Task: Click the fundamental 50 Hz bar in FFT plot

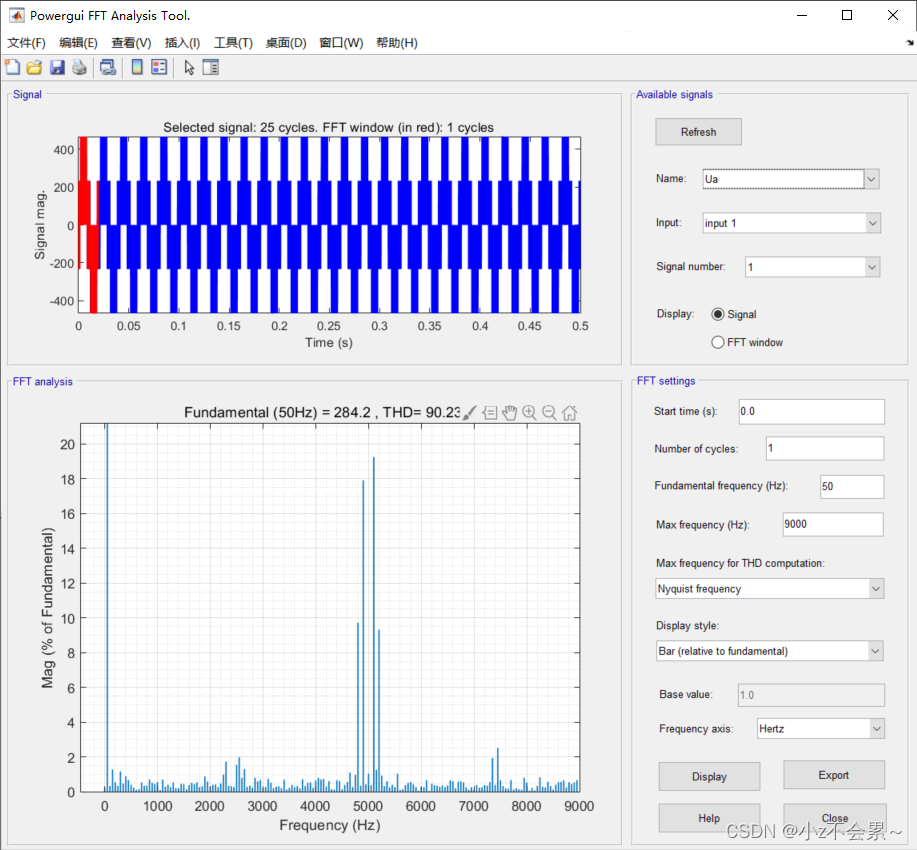Action: [x=107, y=608]
